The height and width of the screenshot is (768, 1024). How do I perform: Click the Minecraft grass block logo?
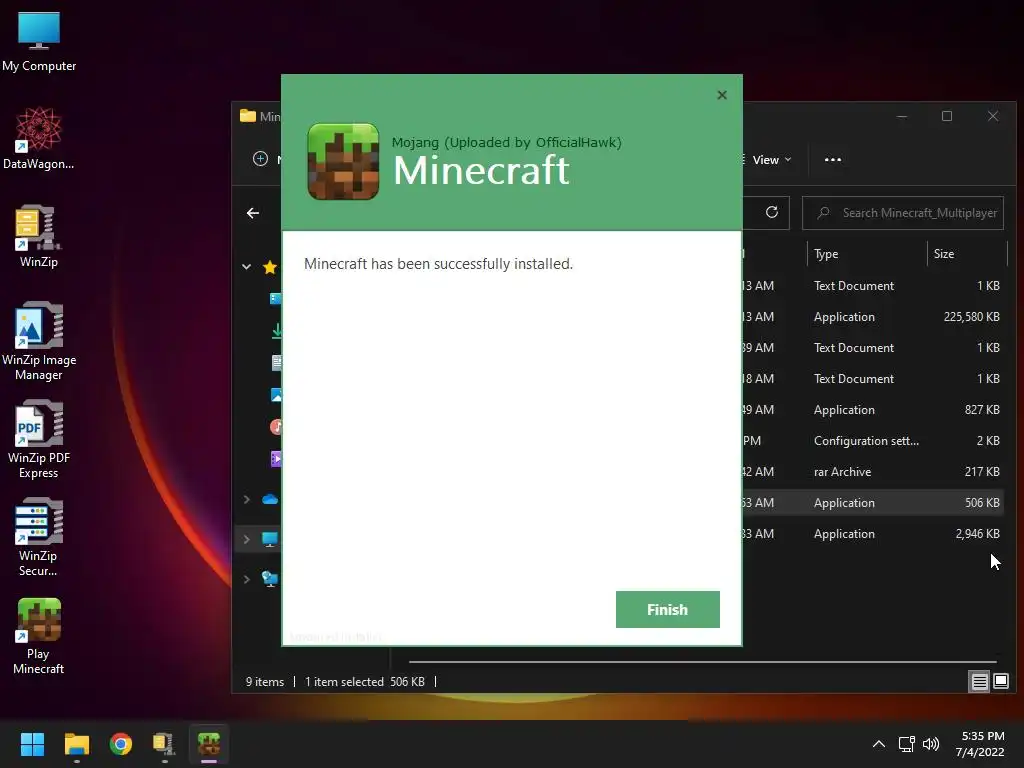pos(344,161)
